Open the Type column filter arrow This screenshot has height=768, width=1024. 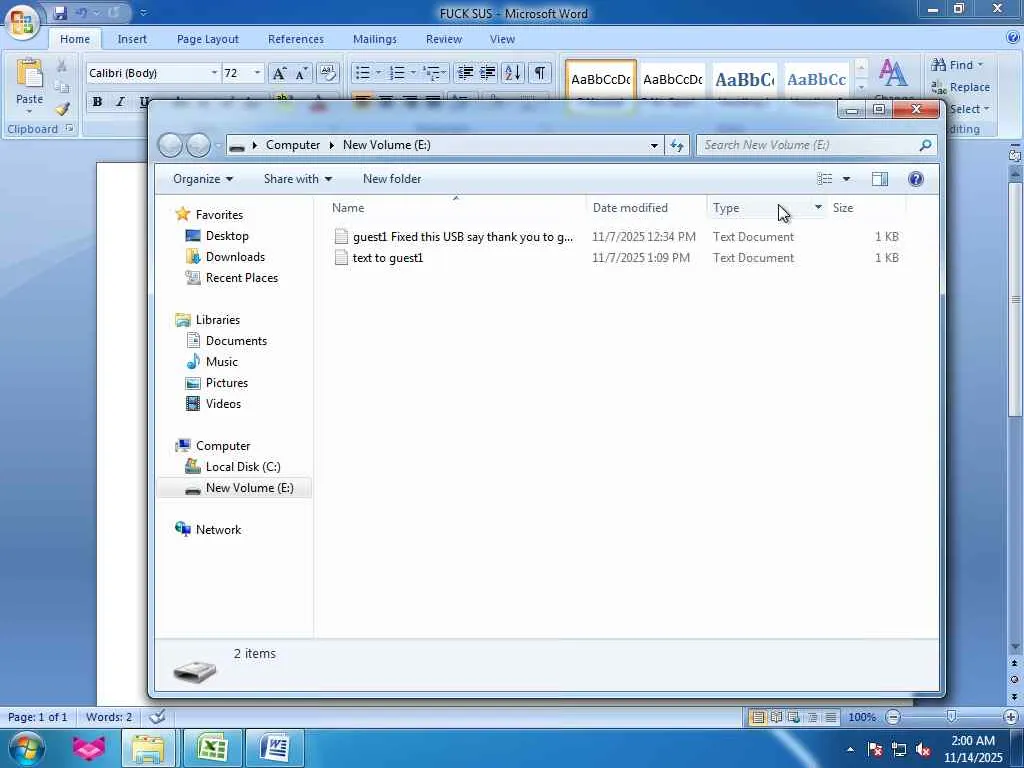click(818, 208)
